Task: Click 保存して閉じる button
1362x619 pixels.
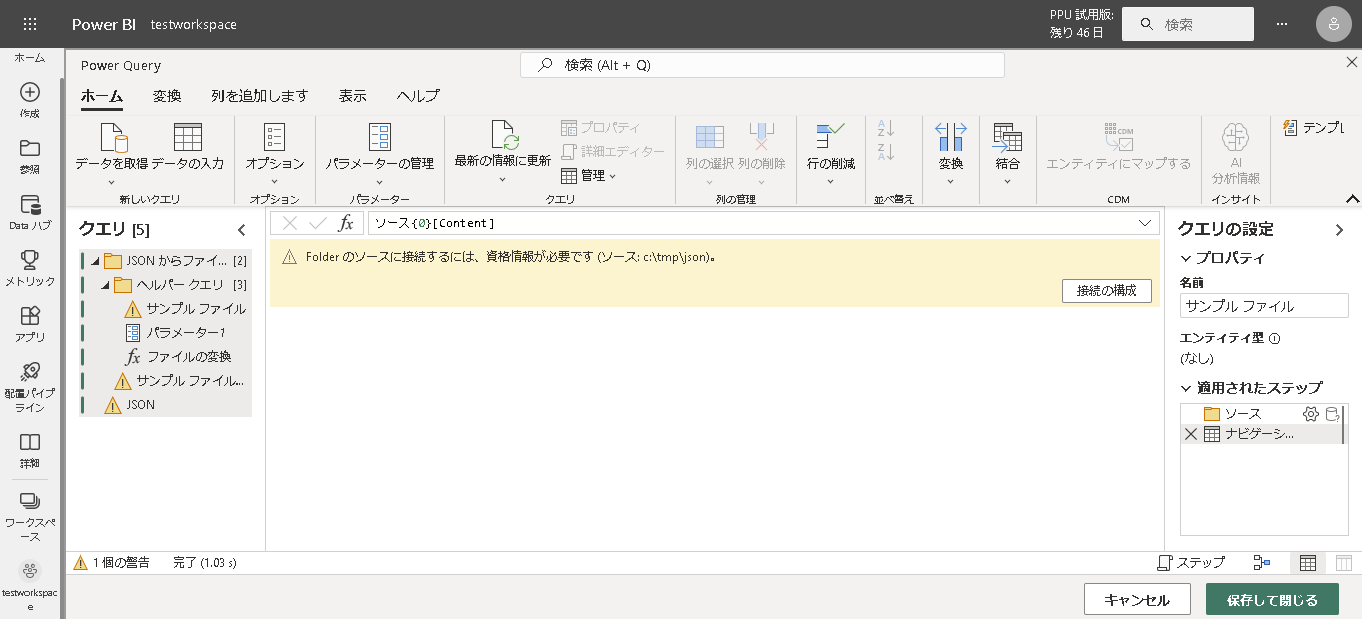Action: [1272, 600]
